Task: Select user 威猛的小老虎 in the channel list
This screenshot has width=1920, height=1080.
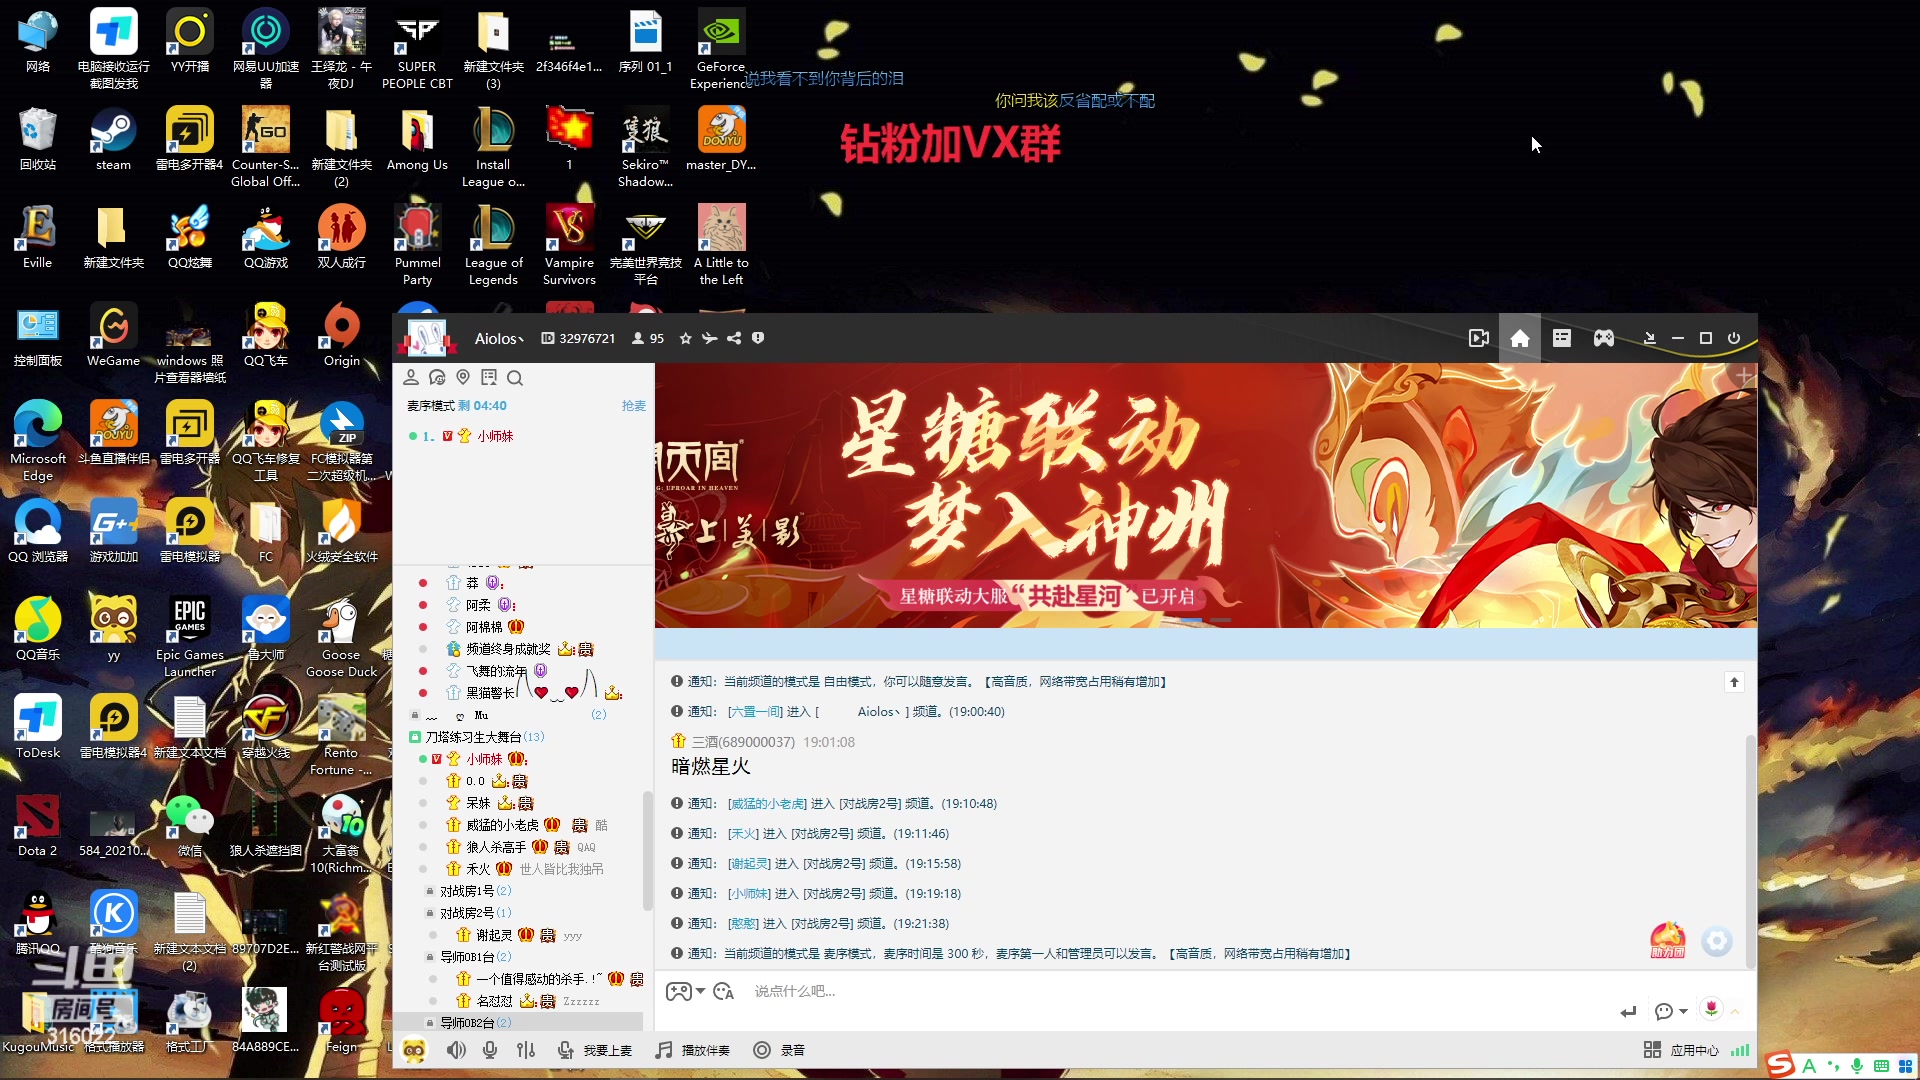Action: click(502, 825)
